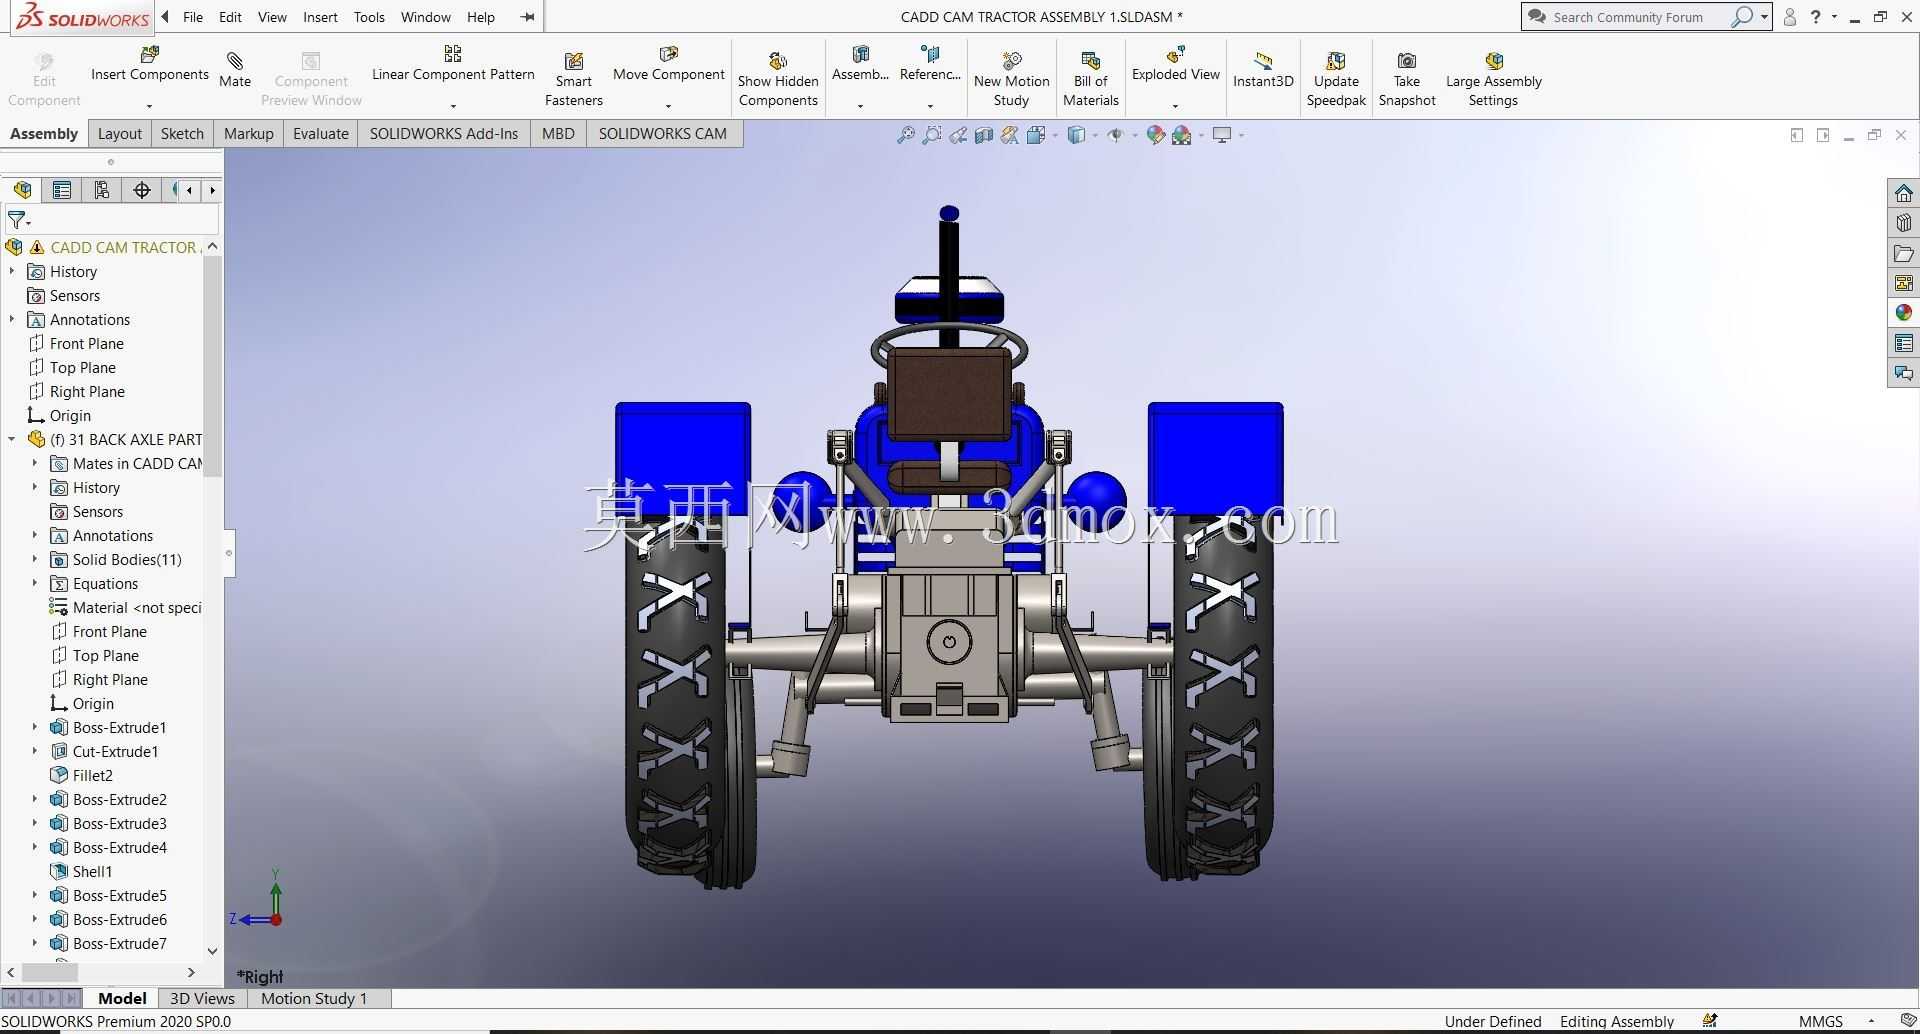Collapse the 31 BACK AXLE PART node

pos(12,439)
